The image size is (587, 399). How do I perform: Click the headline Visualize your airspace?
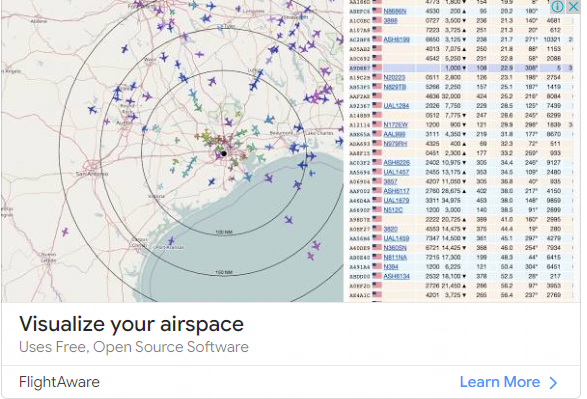pos(131,324)
